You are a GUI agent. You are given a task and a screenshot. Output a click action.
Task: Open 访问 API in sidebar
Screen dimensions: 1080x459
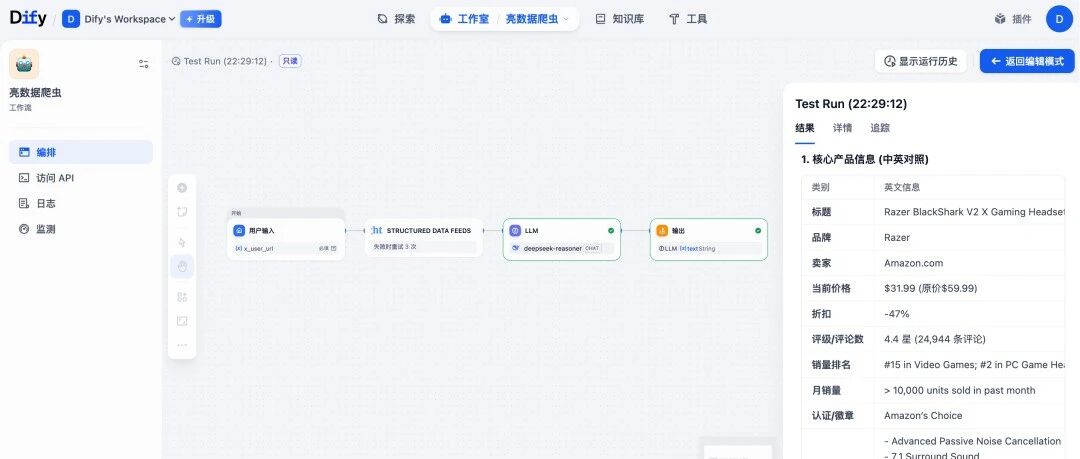click(x=81, y=178)
